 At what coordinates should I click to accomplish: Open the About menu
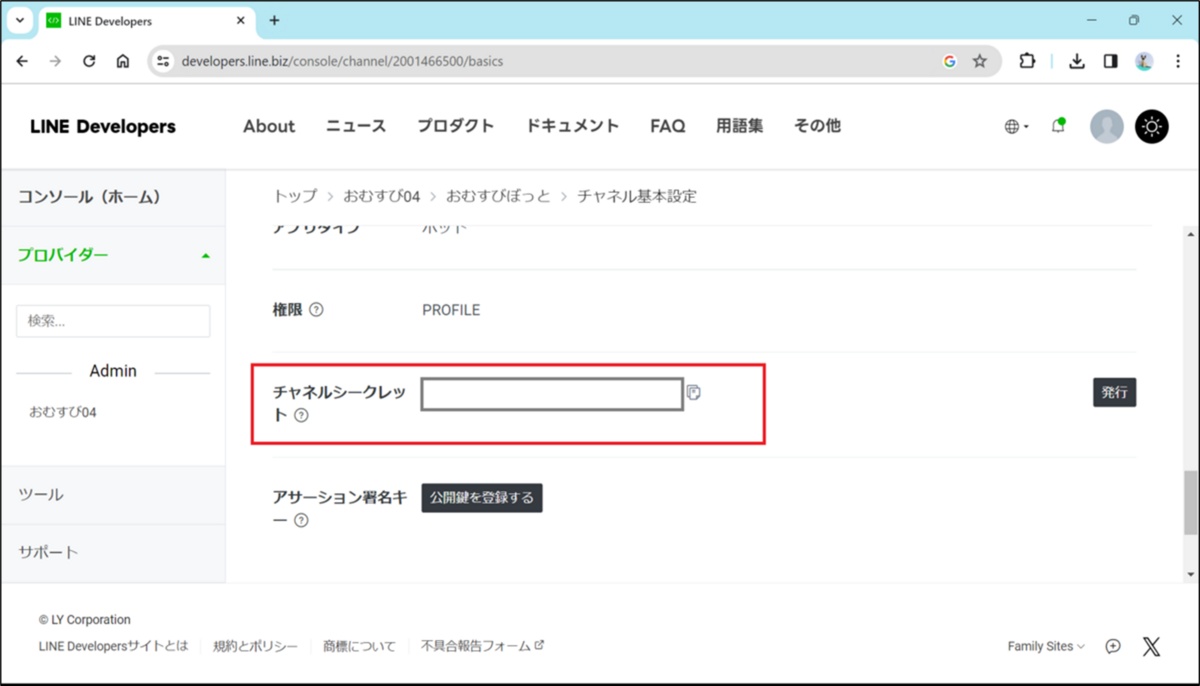tap(269, 126)
